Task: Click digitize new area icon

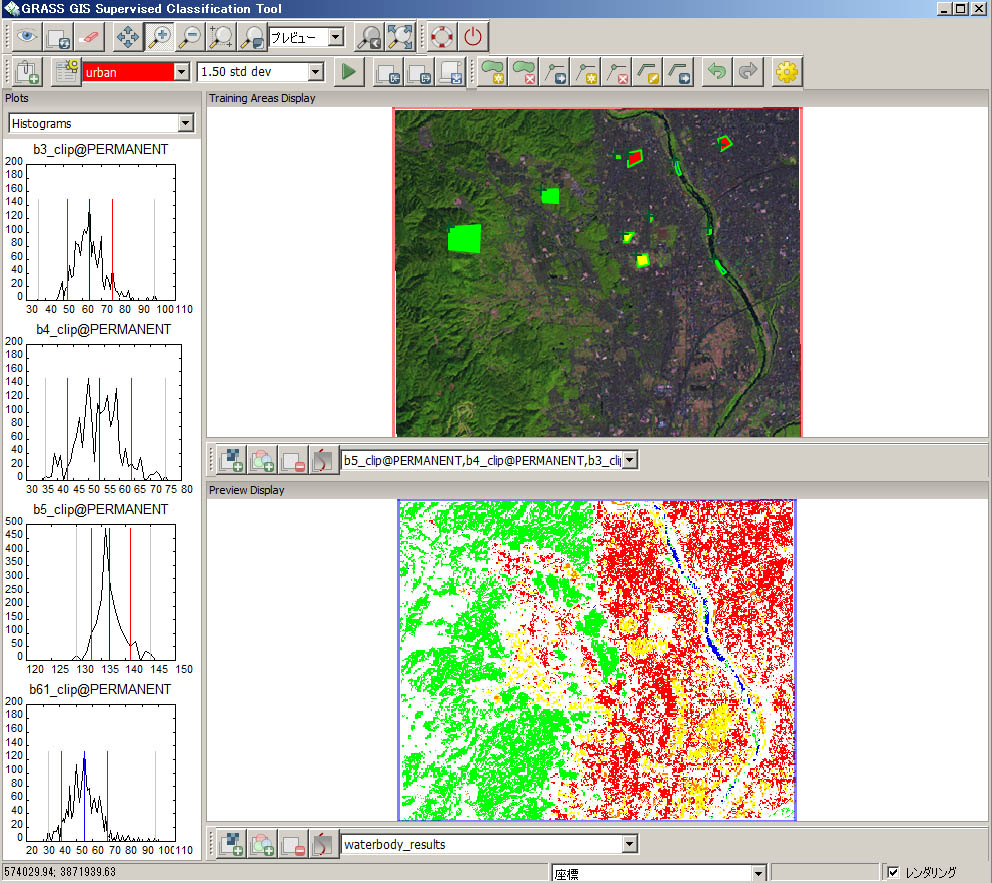Action: [x=492, y=71]
